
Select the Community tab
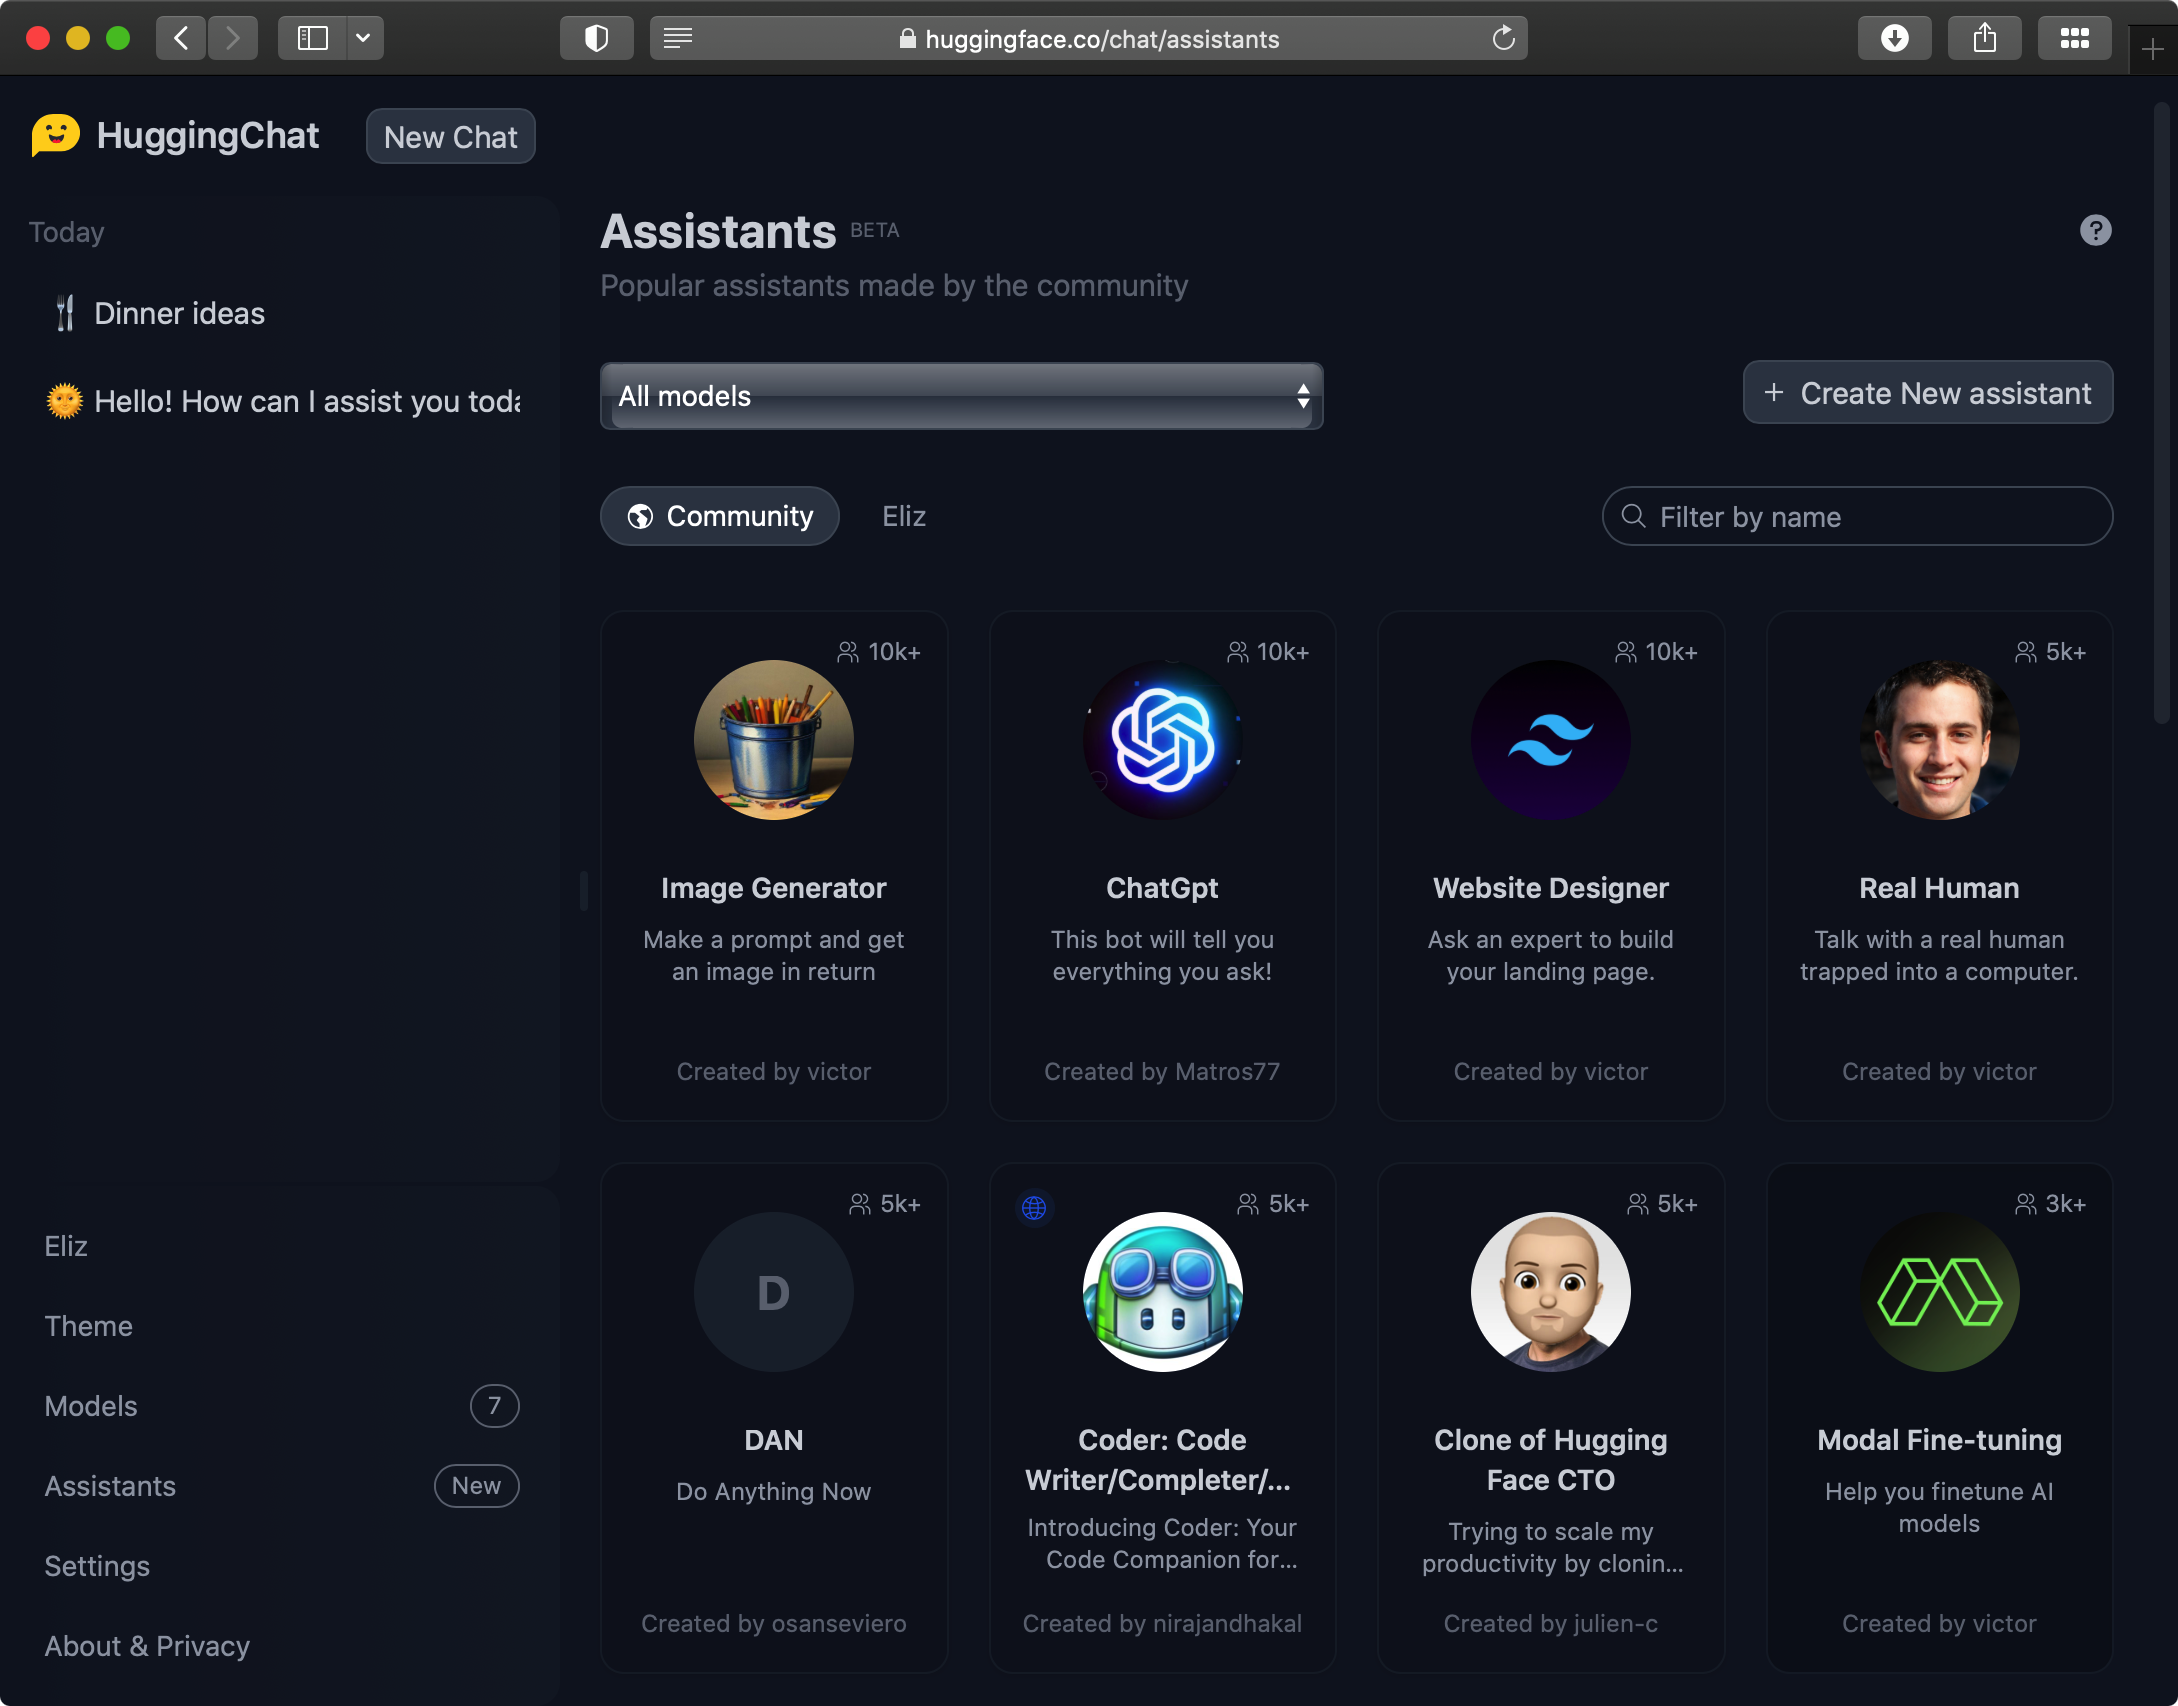[719, 516]
